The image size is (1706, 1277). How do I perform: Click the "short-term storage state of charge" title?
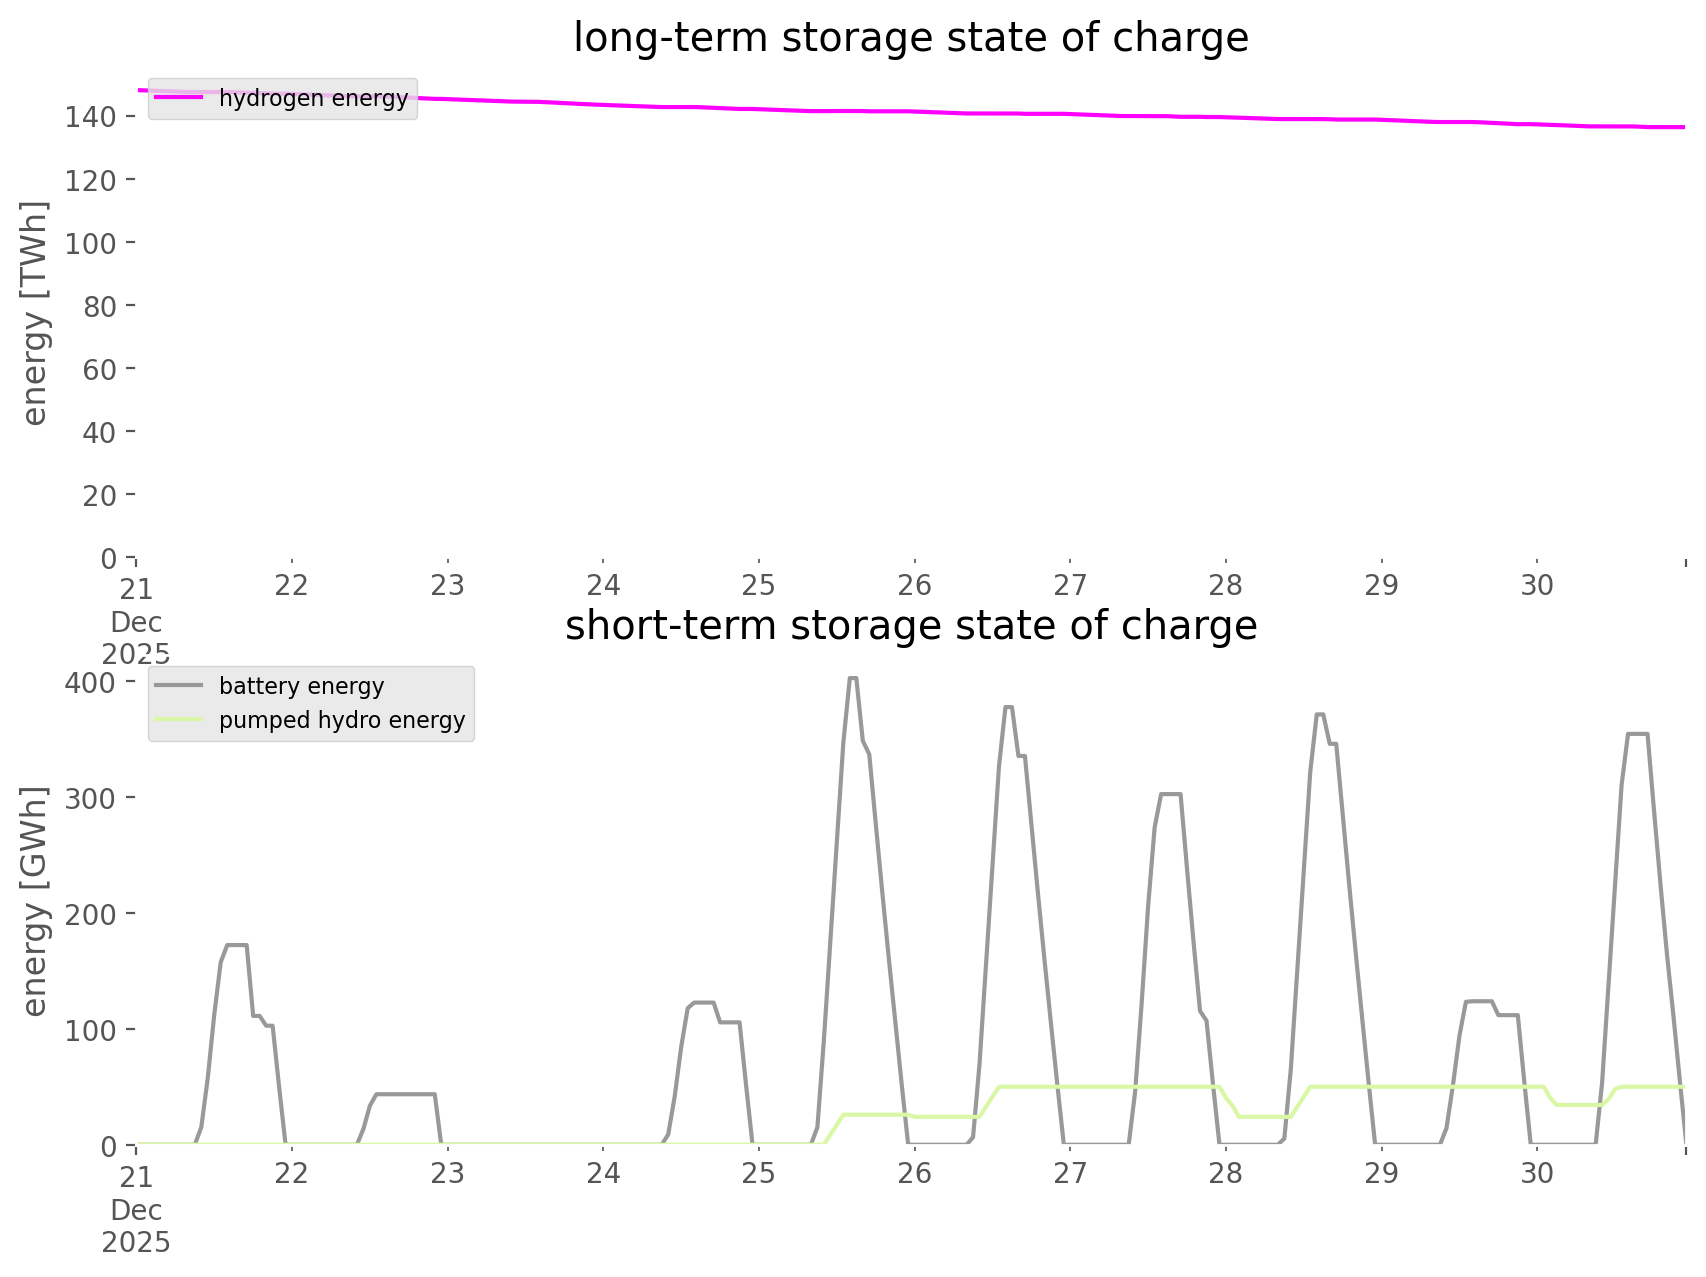(910, 626)
